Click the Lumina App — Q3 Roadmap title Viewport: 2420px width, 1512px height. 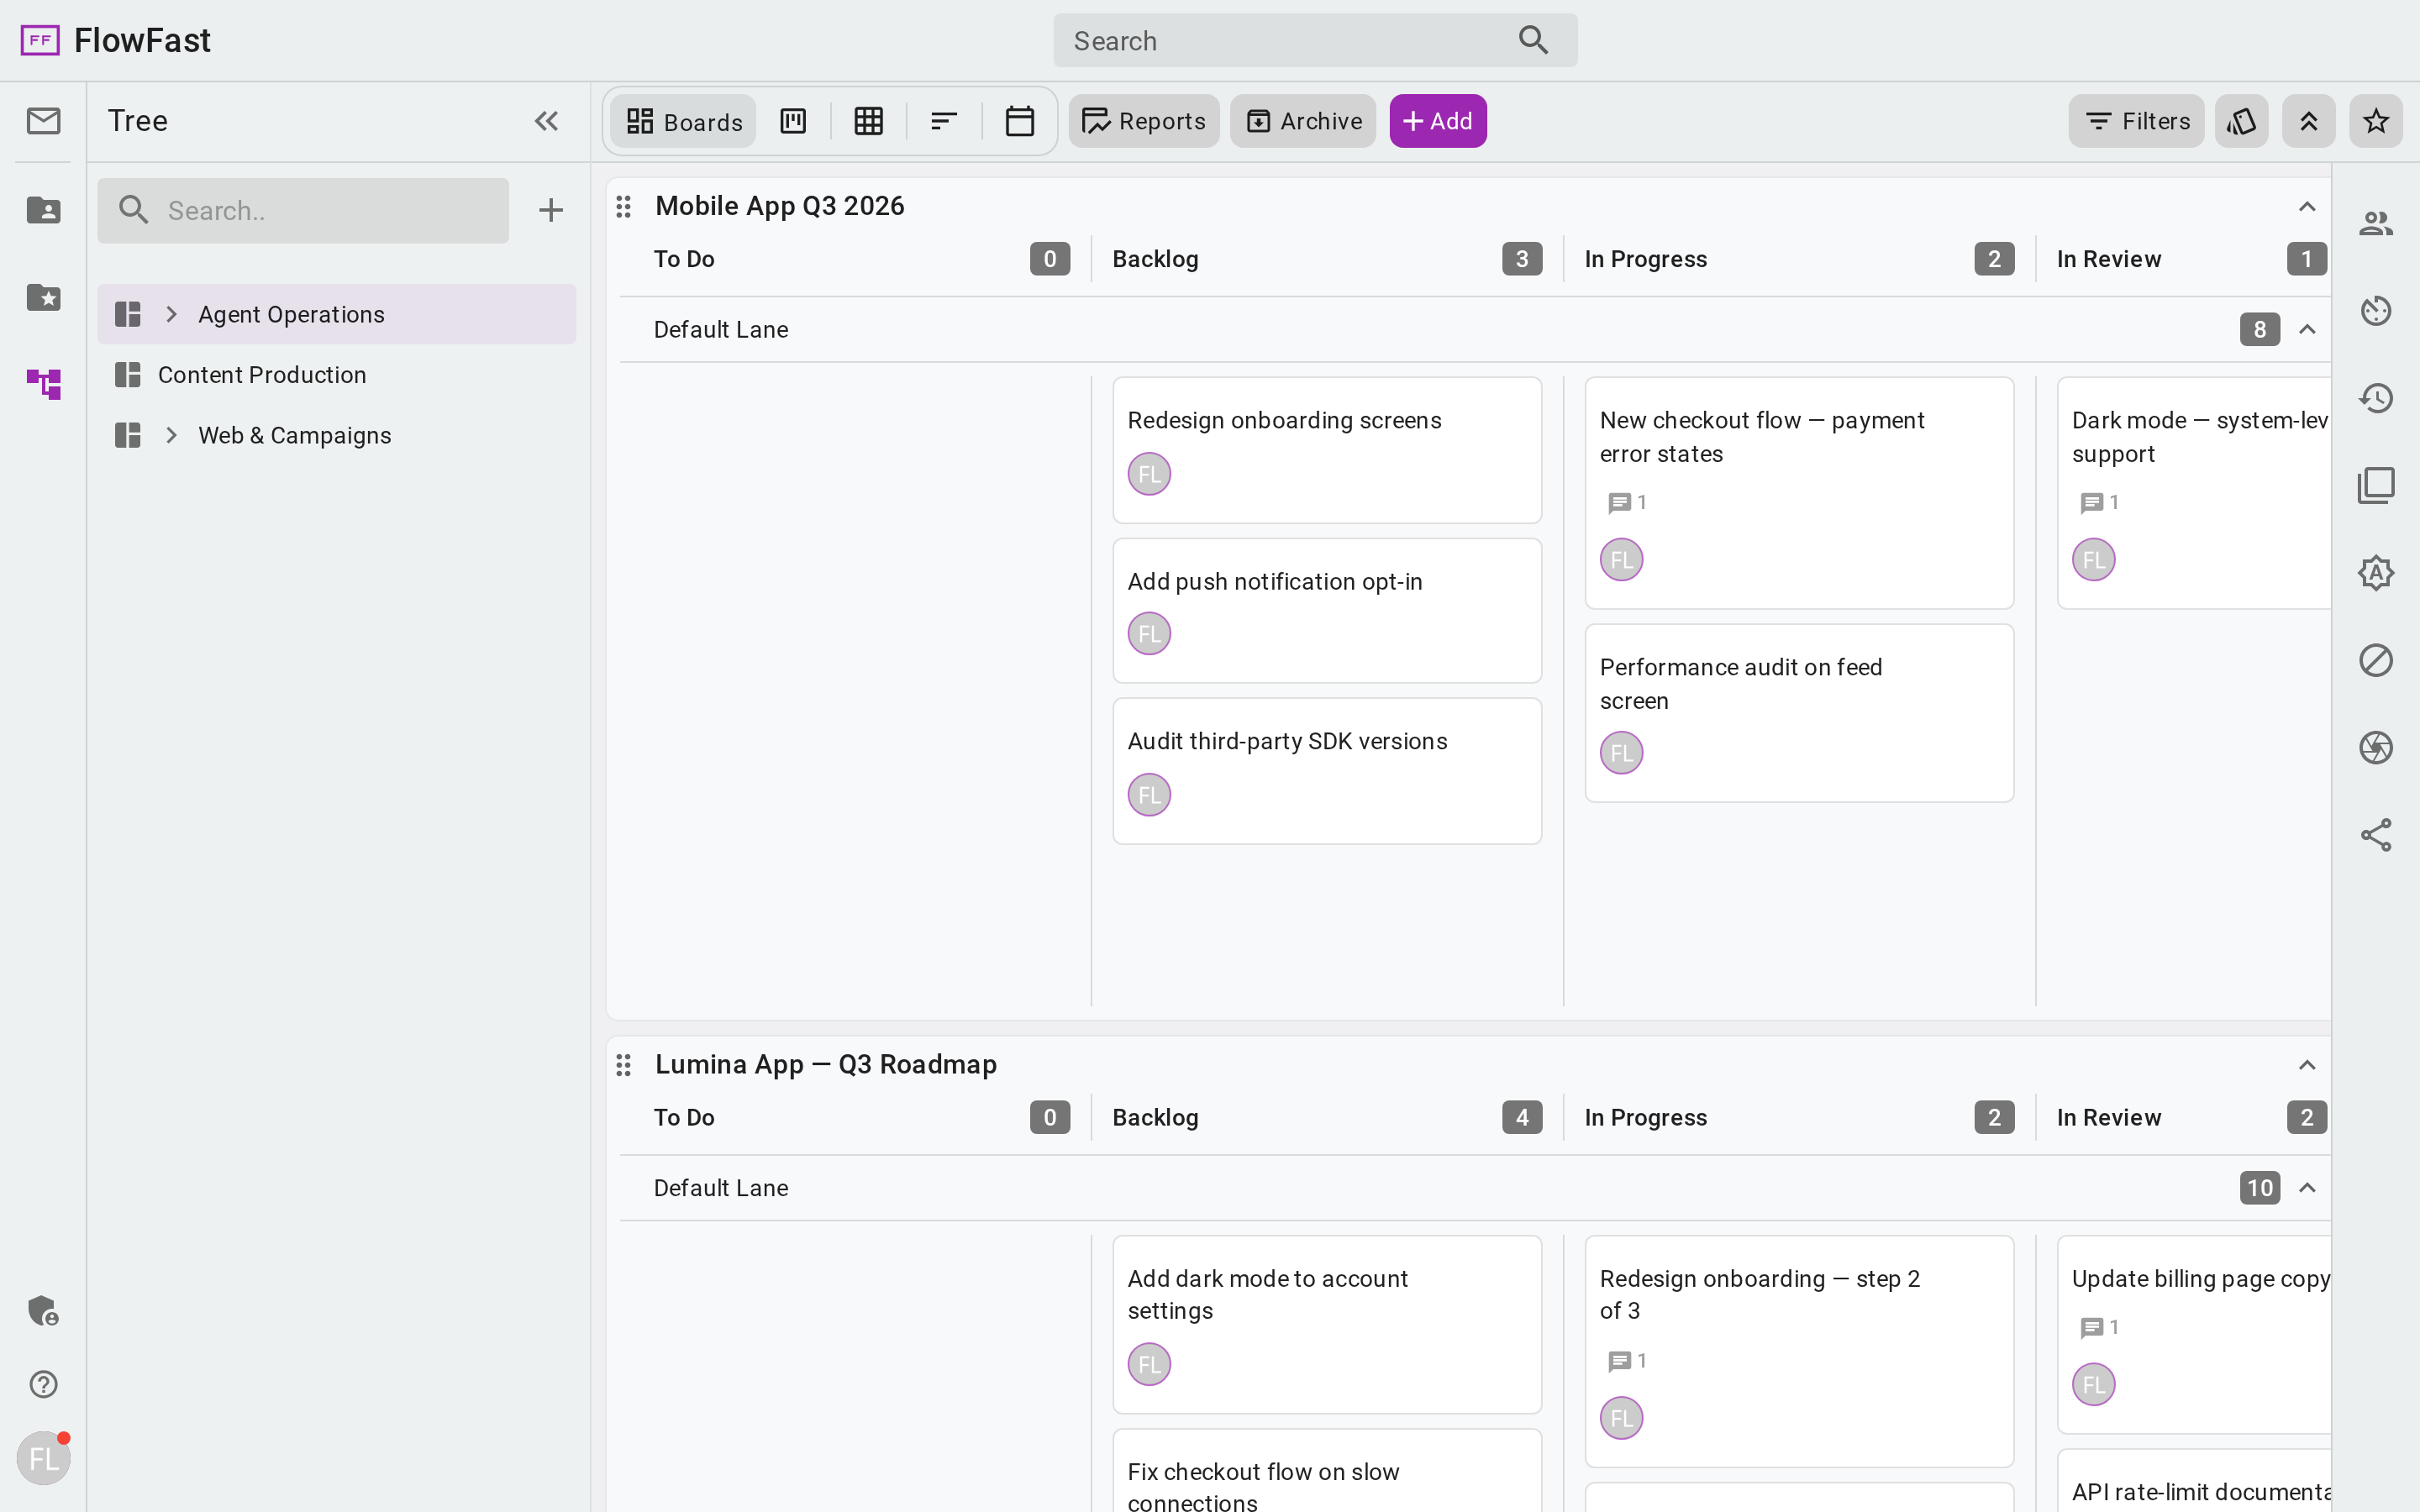[x=826, y=1065]
